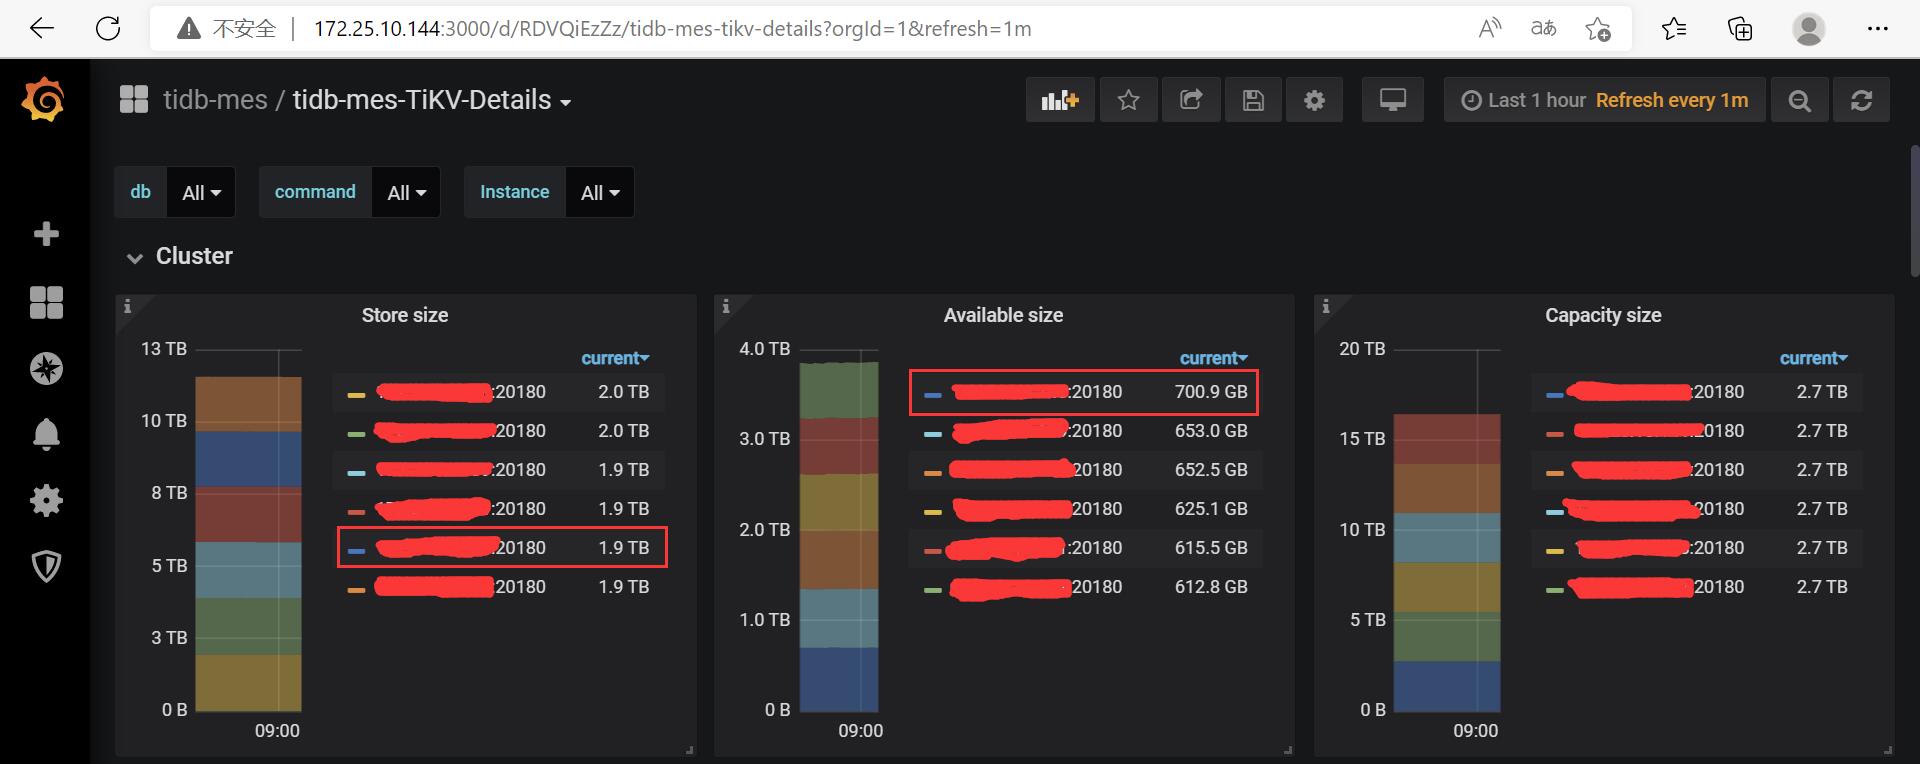Viewport: 1920px width, 764px height.
Task: Open the browser settings and more menu
Action: (1877, 28)
